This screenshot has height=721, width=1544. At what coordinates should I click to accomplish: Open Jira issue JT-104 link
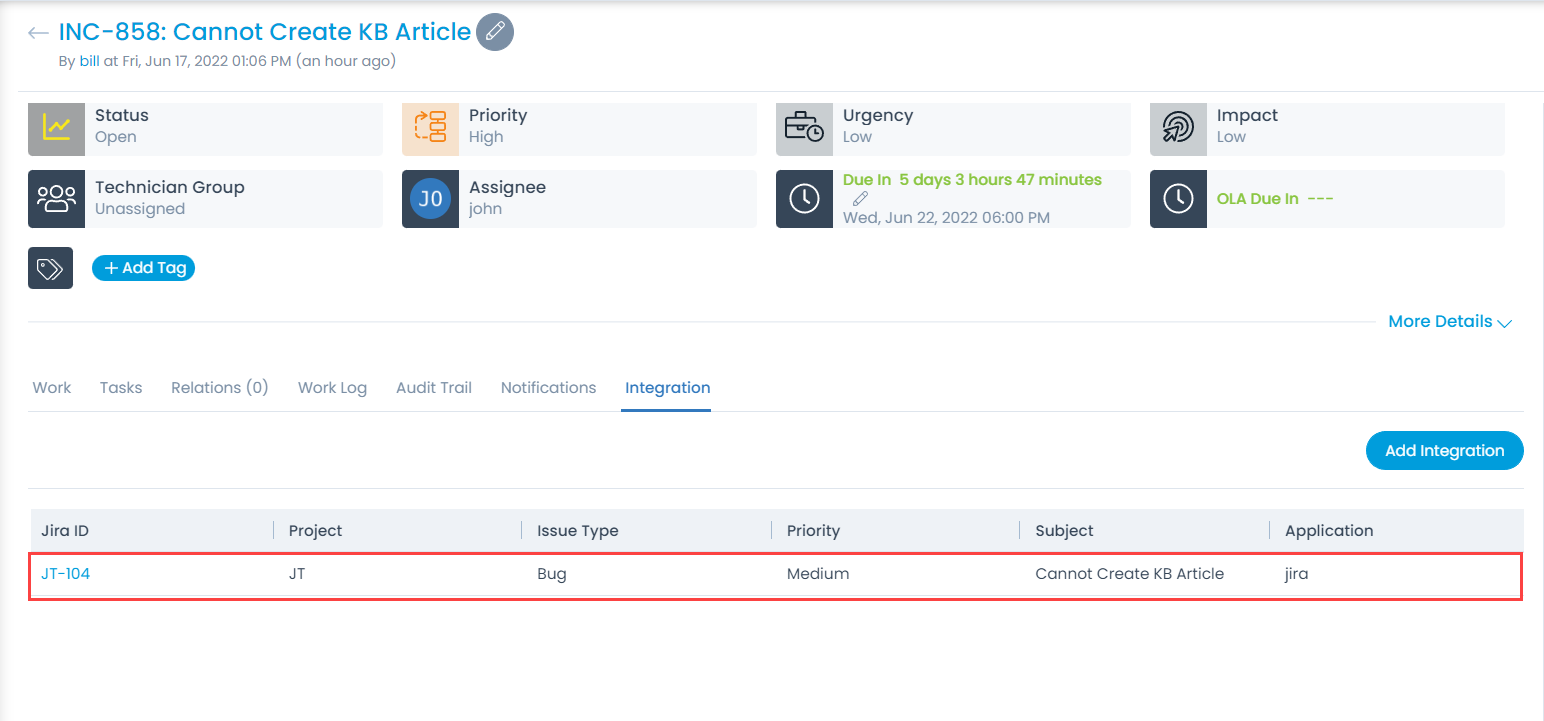(x=66, y=574)
